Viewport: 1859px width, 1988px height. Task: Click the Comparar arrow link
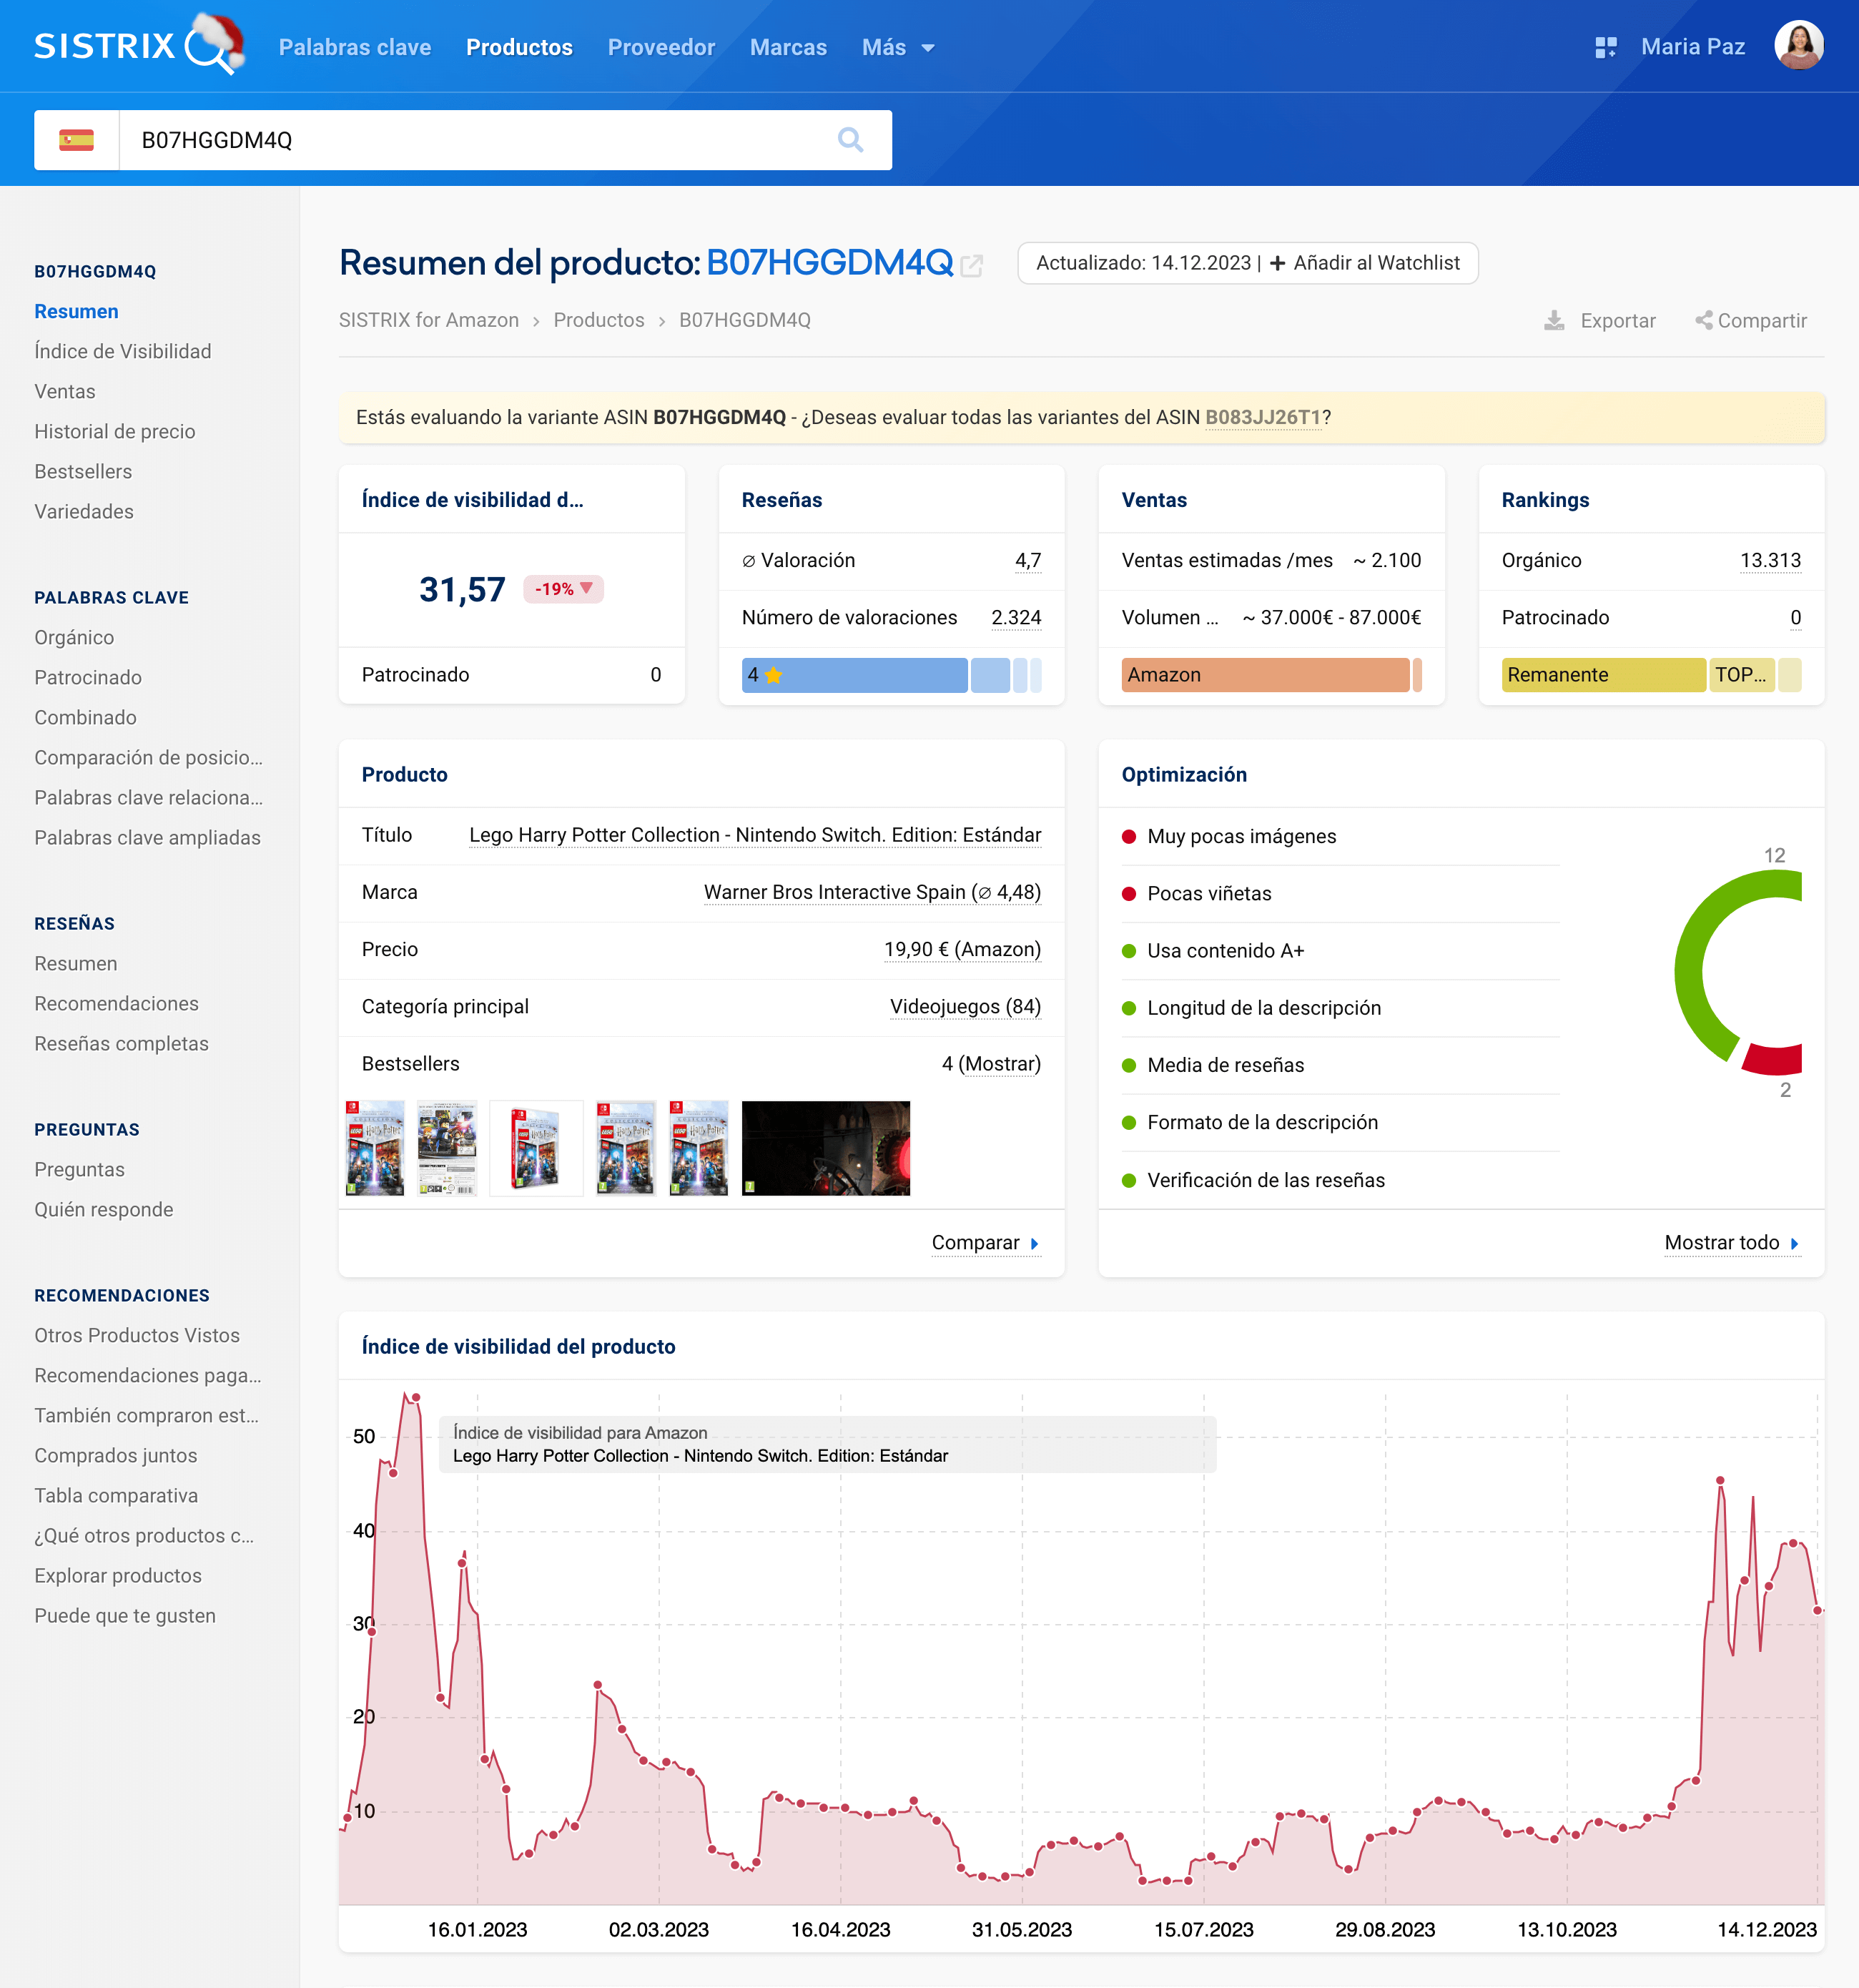tap(985, 1242)
